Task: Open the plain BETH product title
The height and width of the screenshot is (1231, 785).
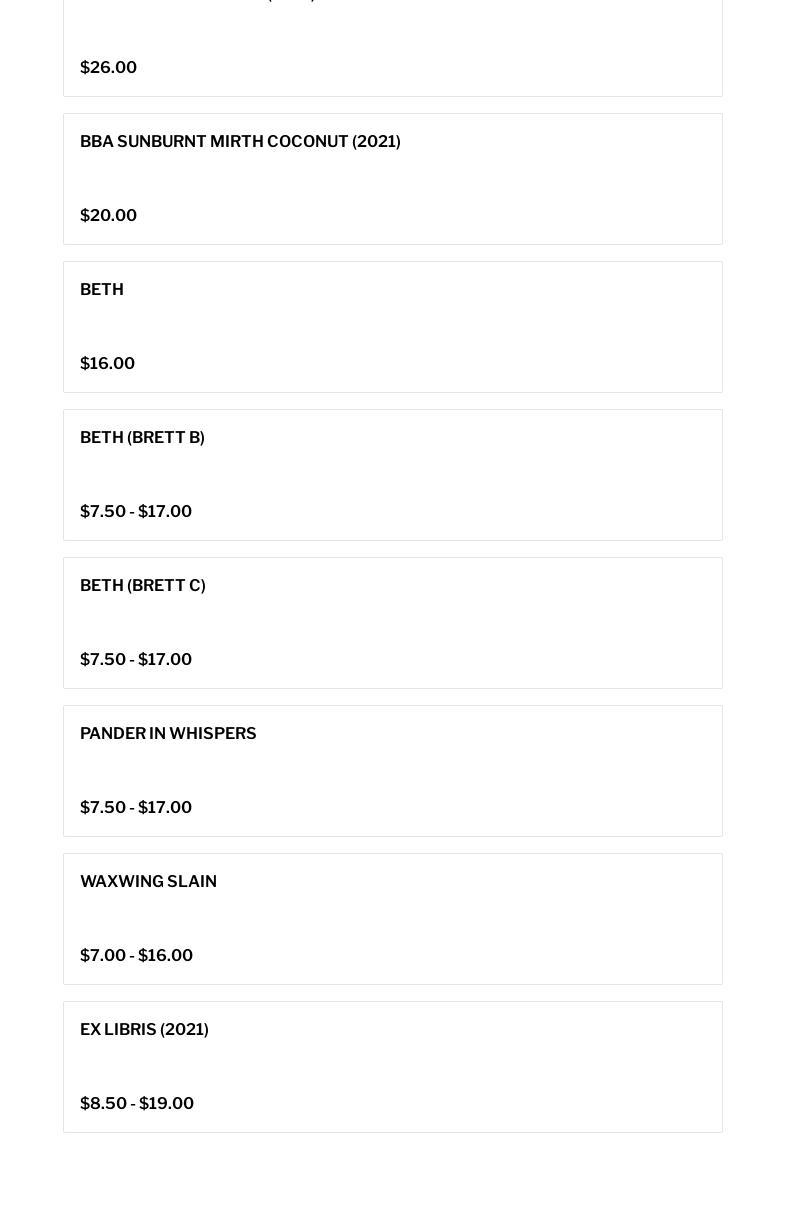Action: (x=102, y=290)
